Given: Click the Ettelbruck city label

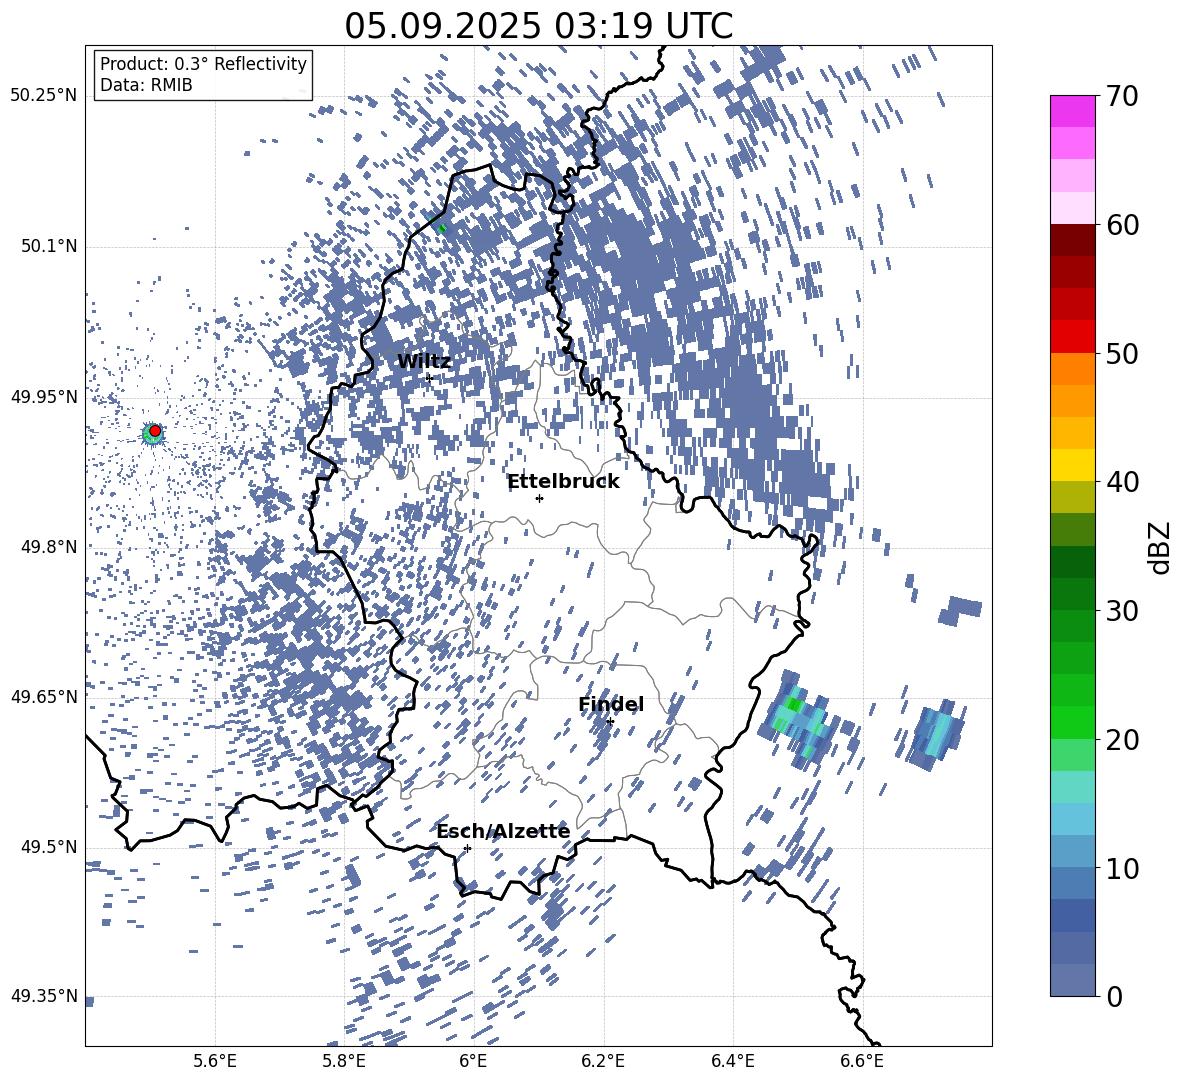Looking at the screenshot, I should click(563, 482).
